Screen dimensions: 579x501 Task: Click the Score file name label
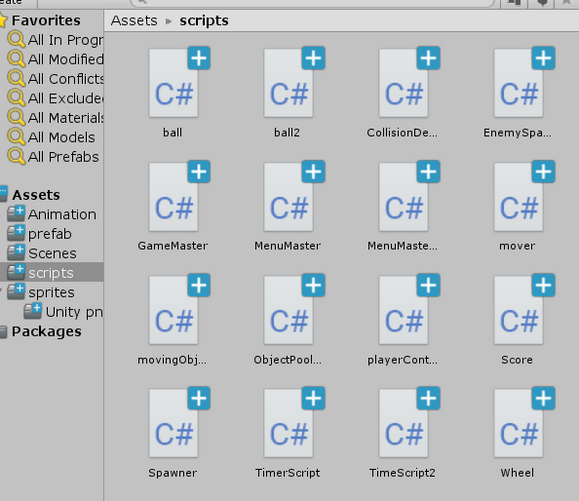pyautogui.click(x=517, y=360)
